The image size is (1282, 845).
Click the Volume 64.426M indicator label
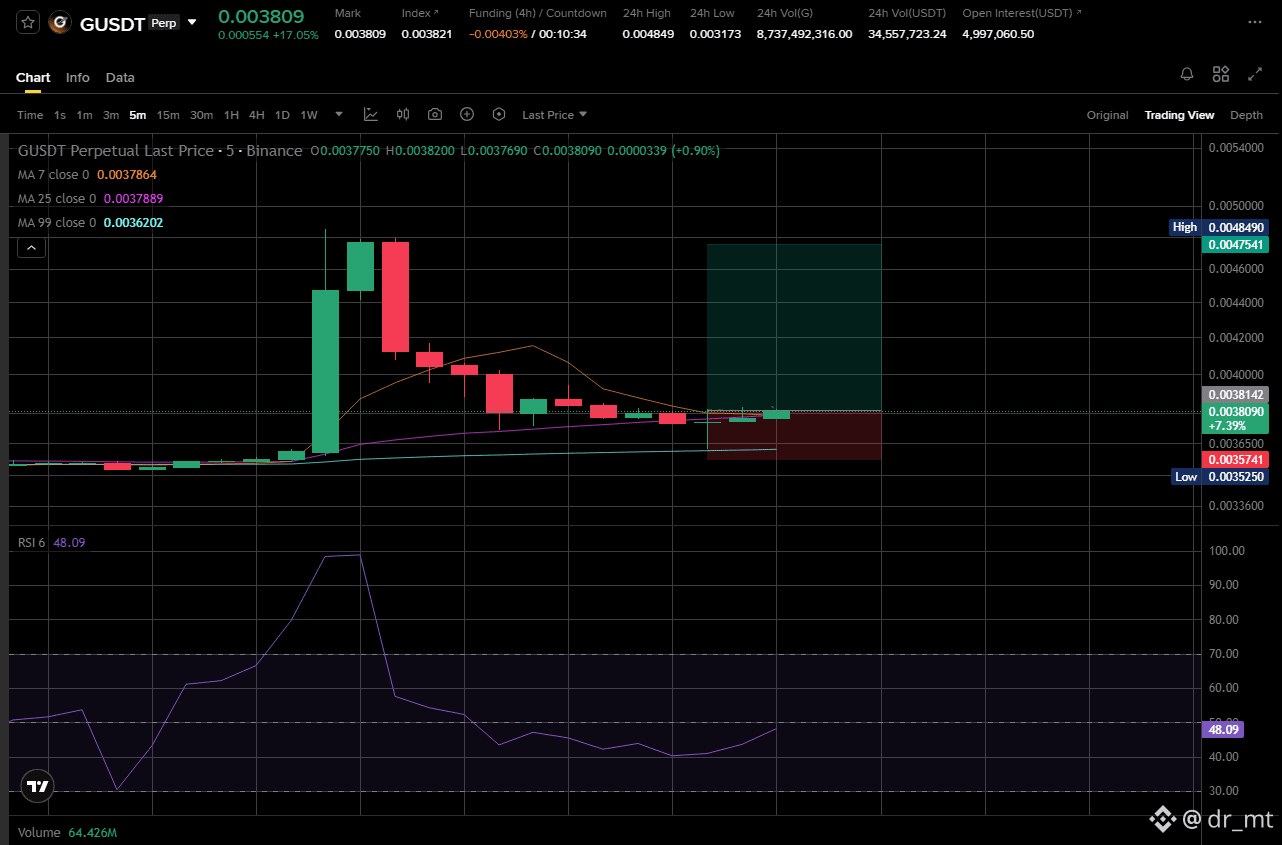67,832
